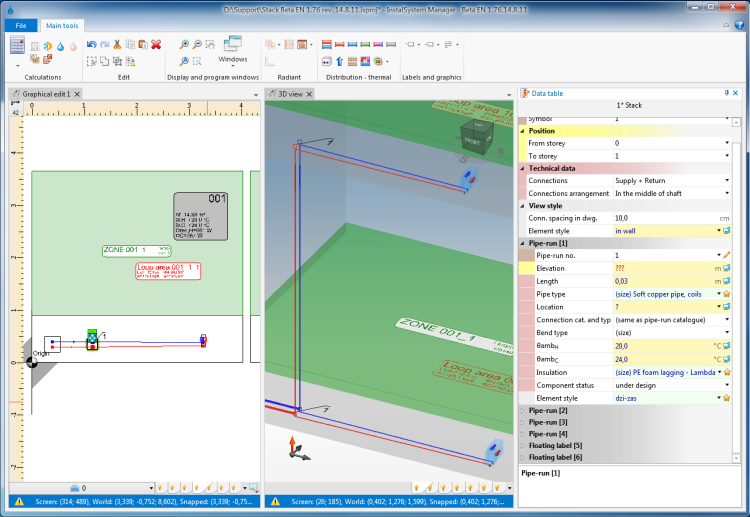Collapse the View style section
Image resolution: width=750 pixels, height=517 pixels.
(x=522, y=206)
